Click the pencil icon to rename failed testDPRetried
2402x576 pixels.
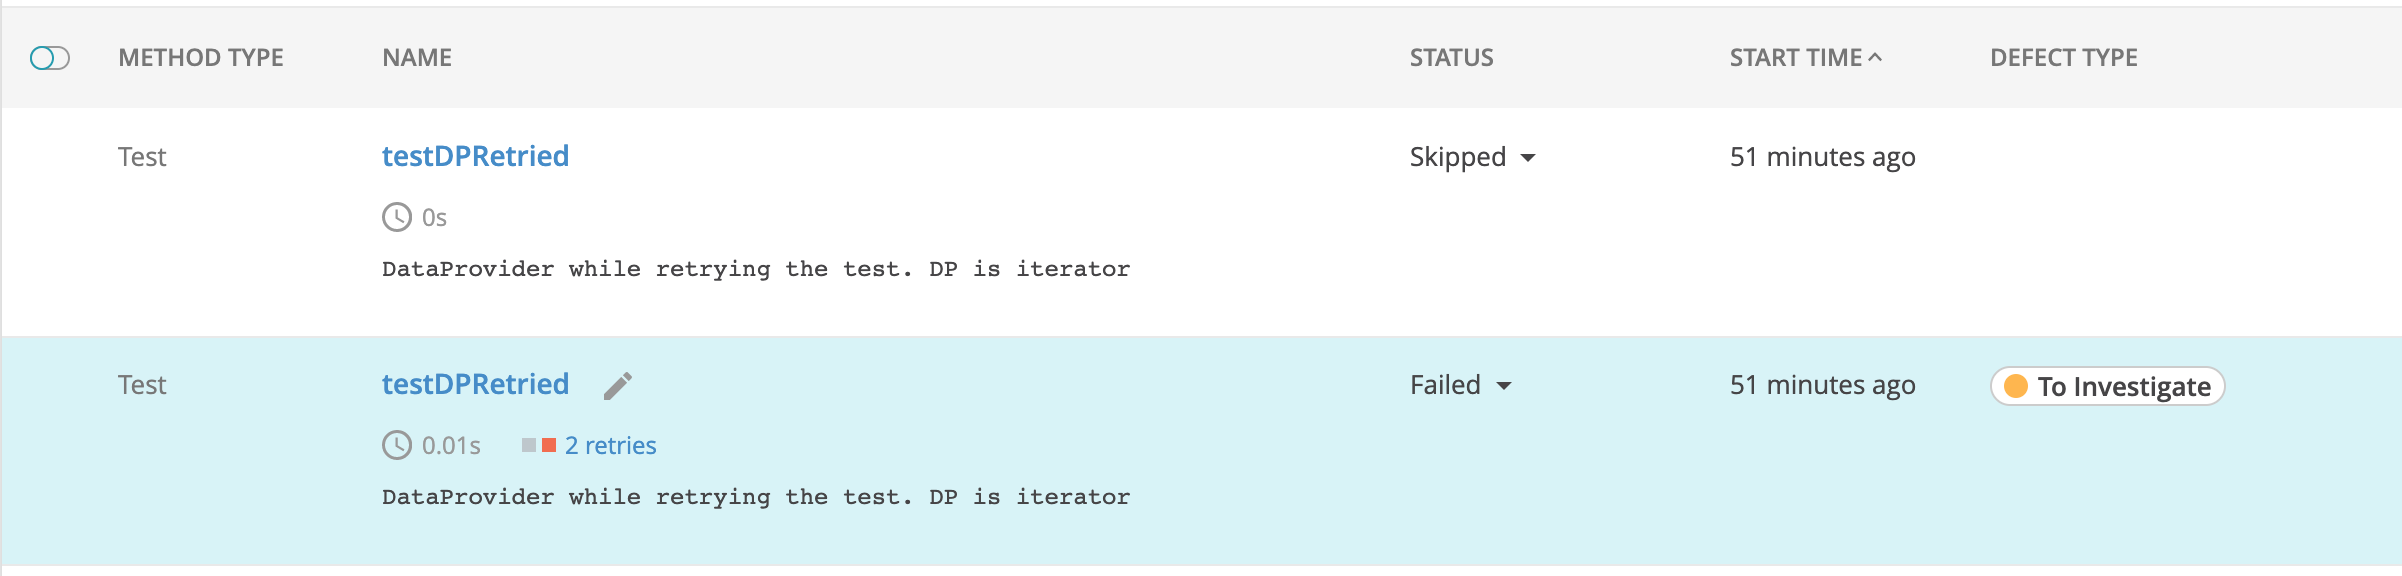click(x=618, y=384)
